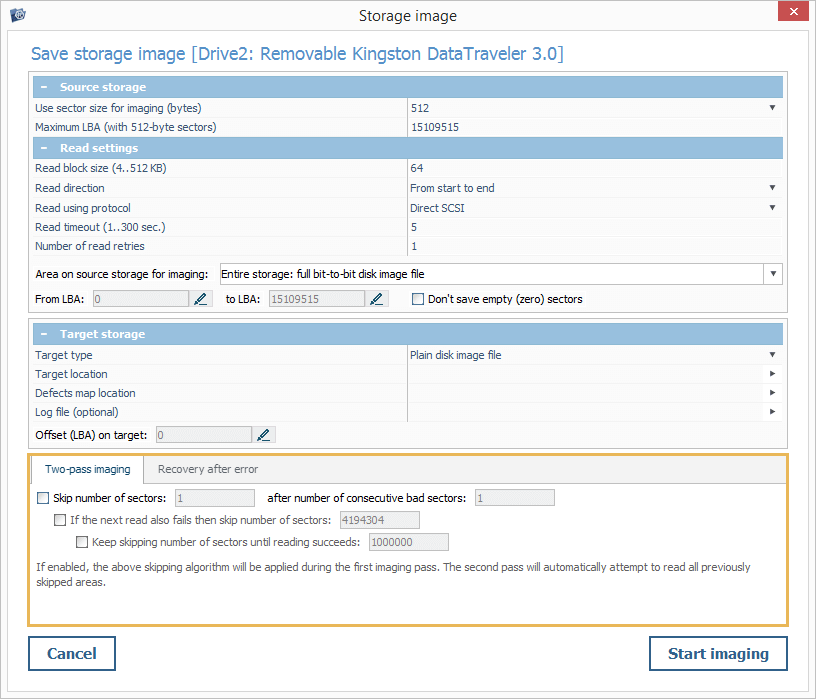Collapse the Read settings section

tap(45, 148)
